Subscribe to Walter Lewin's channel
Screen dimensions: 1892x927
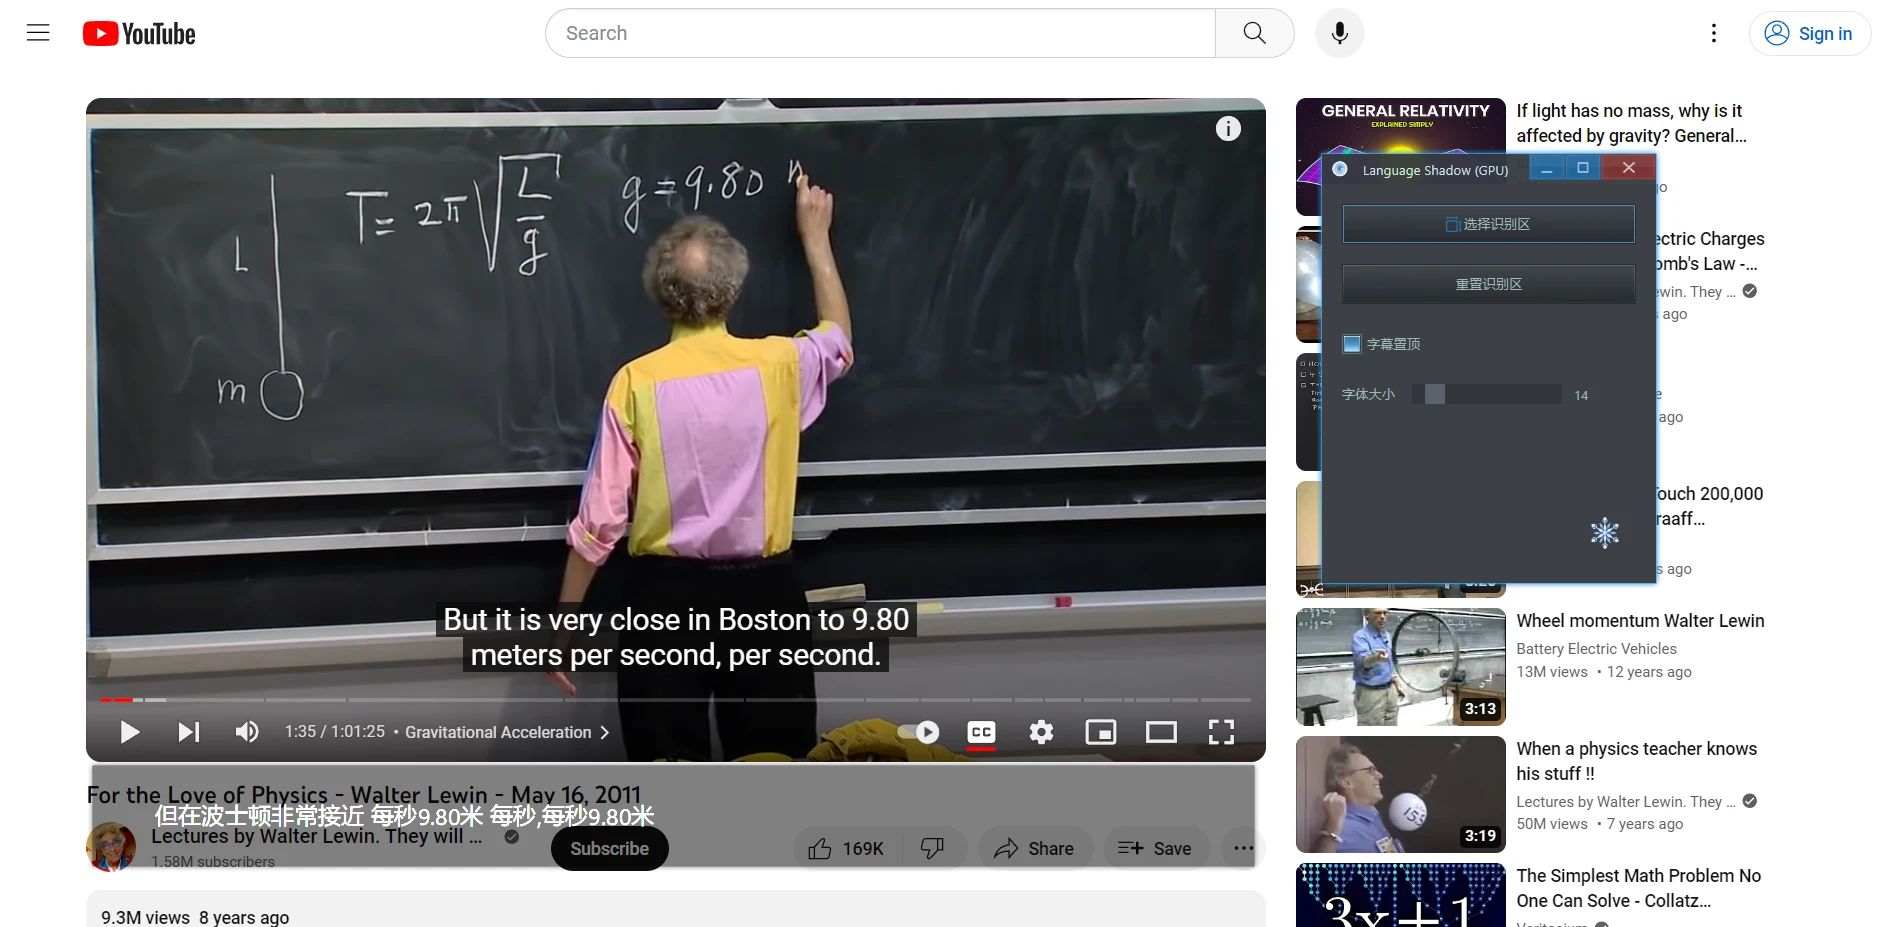click(609, 848)
